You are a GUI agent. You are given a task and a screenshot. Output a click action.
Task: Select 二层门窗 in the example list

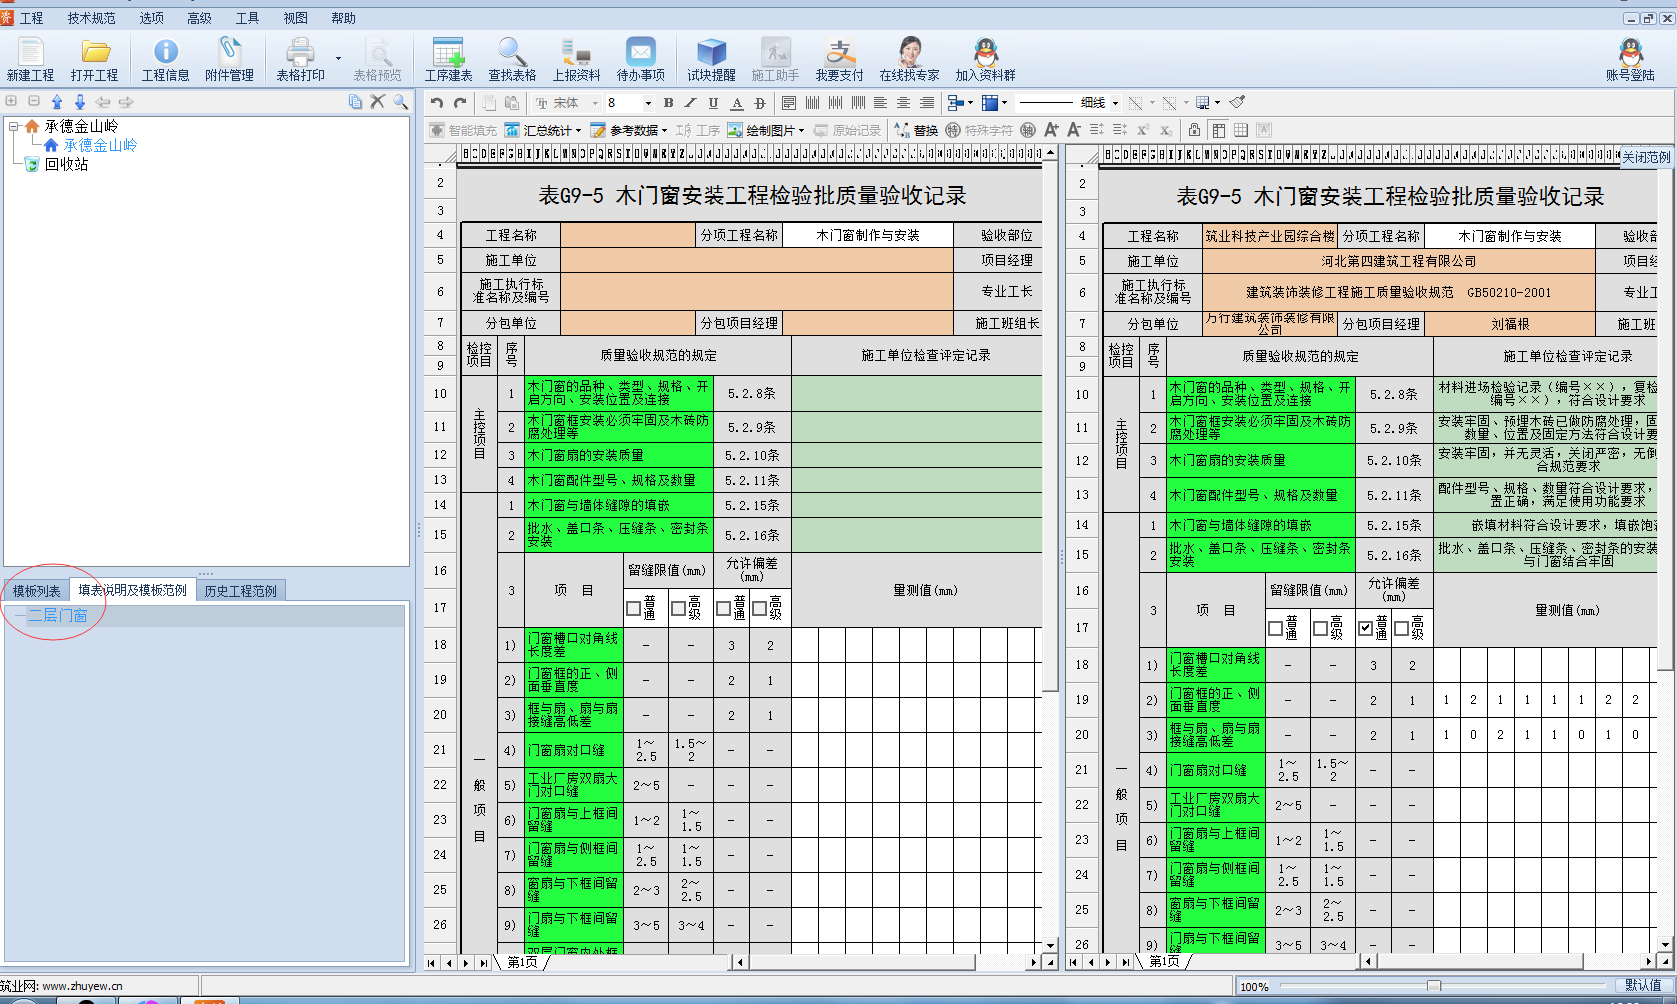click(58, 615)
